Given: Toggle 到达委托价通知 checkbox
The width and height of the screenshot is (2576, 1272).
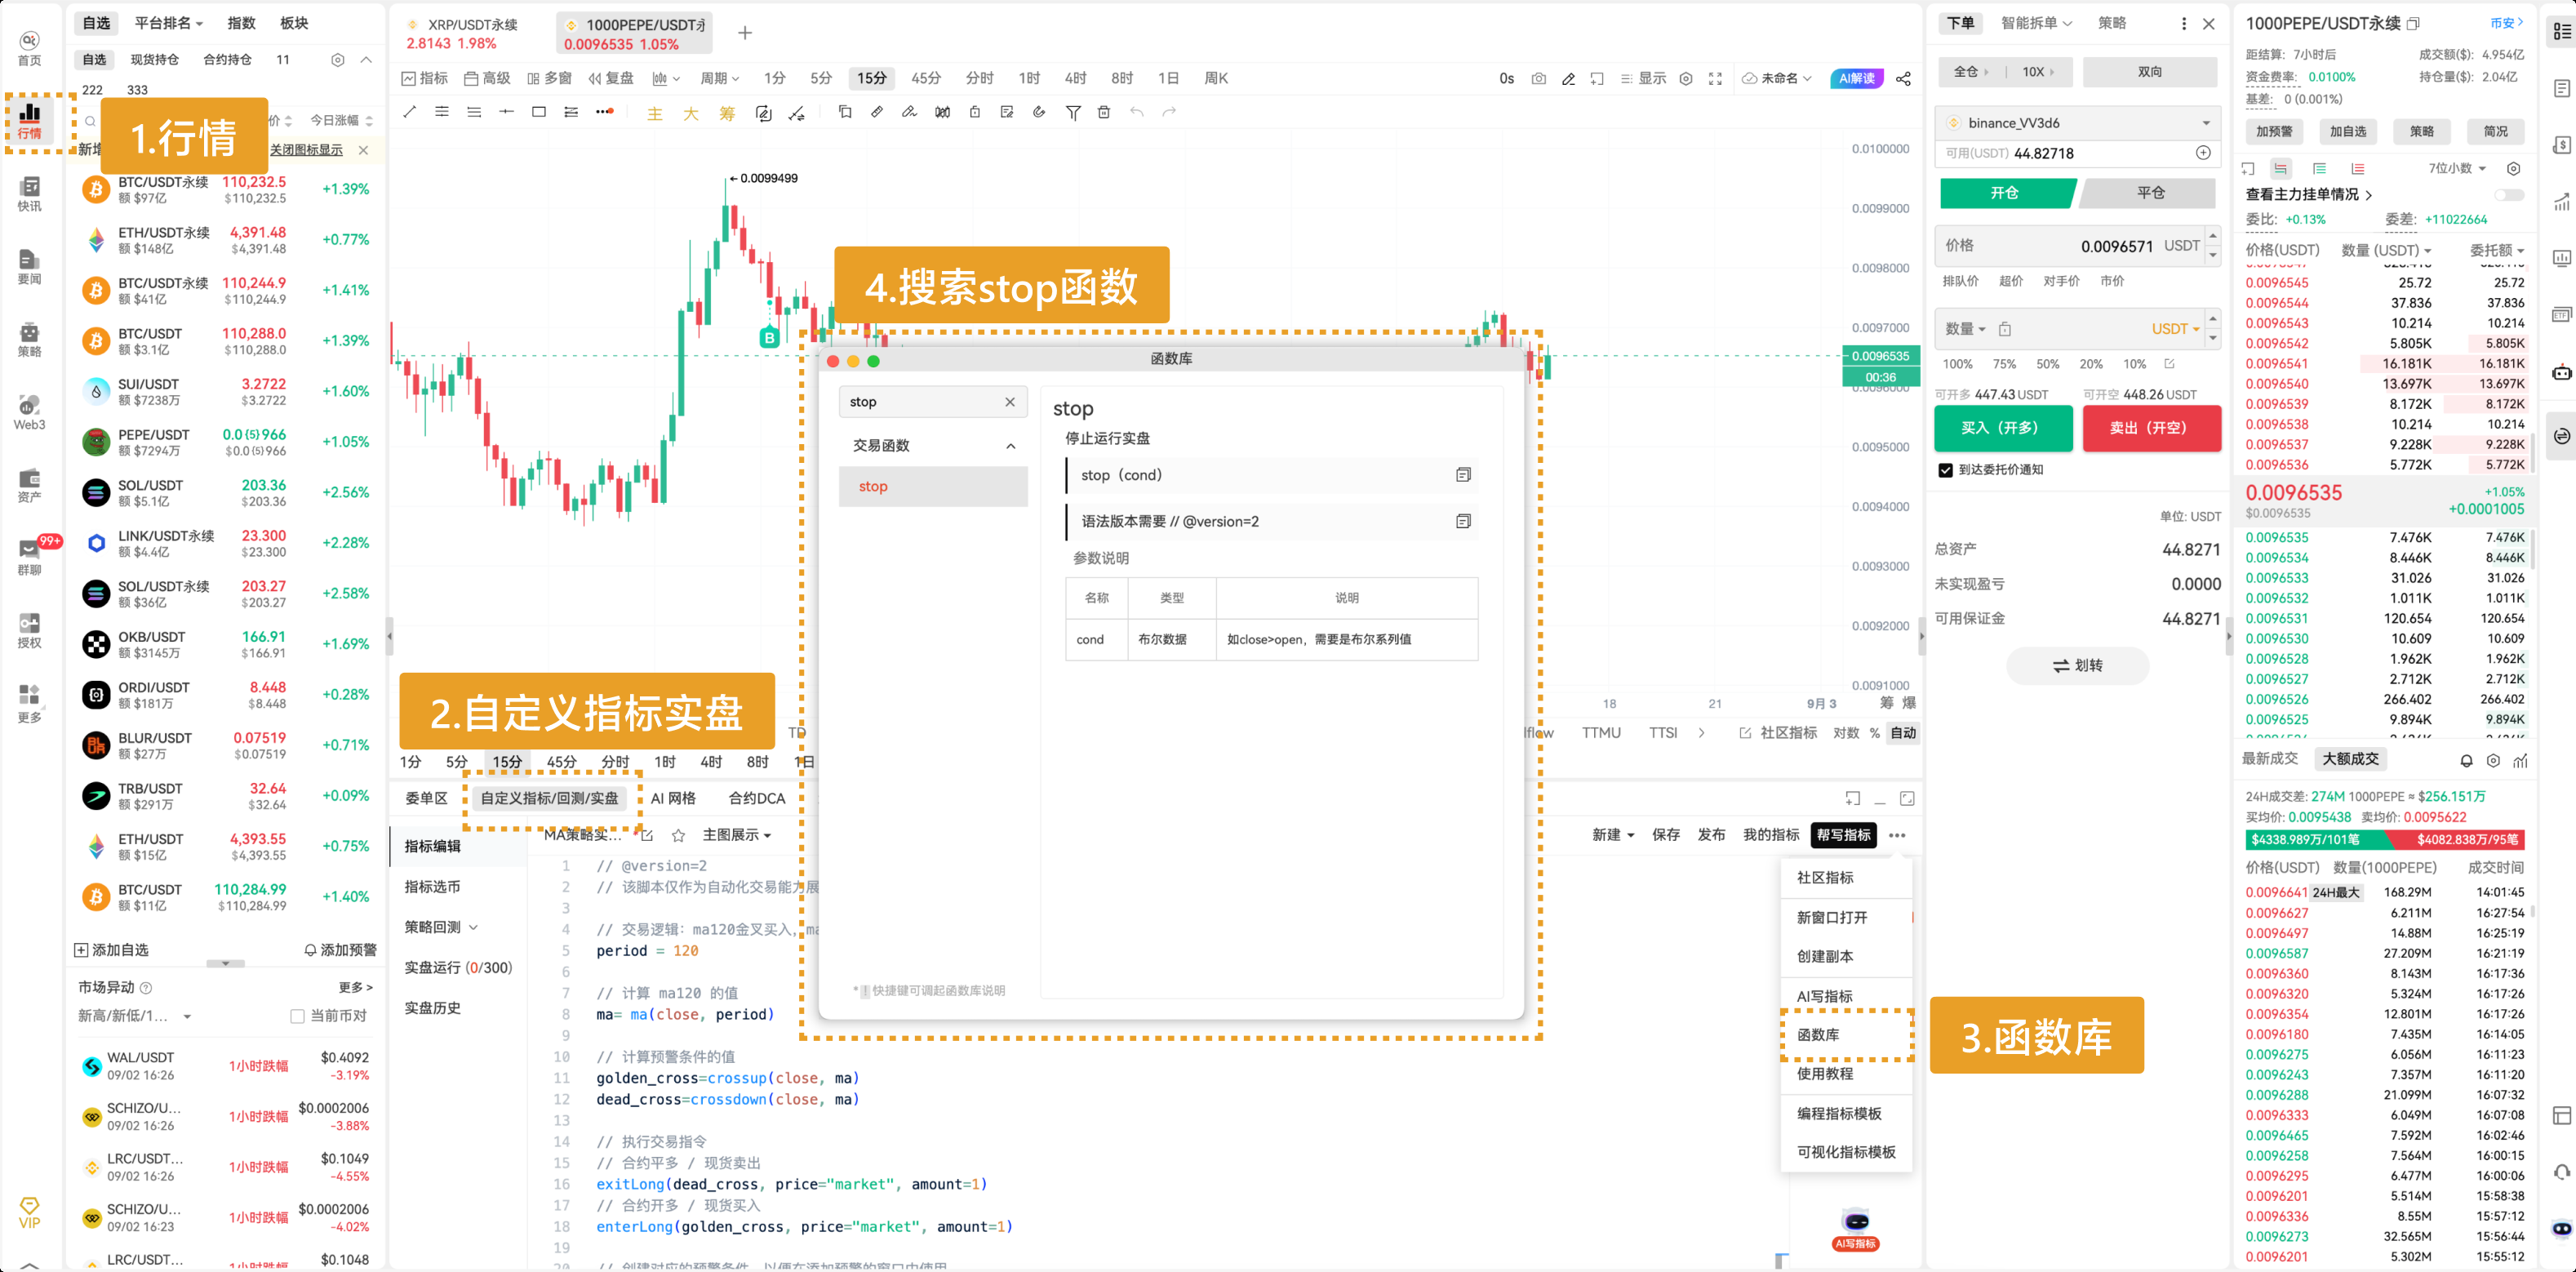Looking at the screenshot, I should pyautogui.click(x=1945, y=470).
